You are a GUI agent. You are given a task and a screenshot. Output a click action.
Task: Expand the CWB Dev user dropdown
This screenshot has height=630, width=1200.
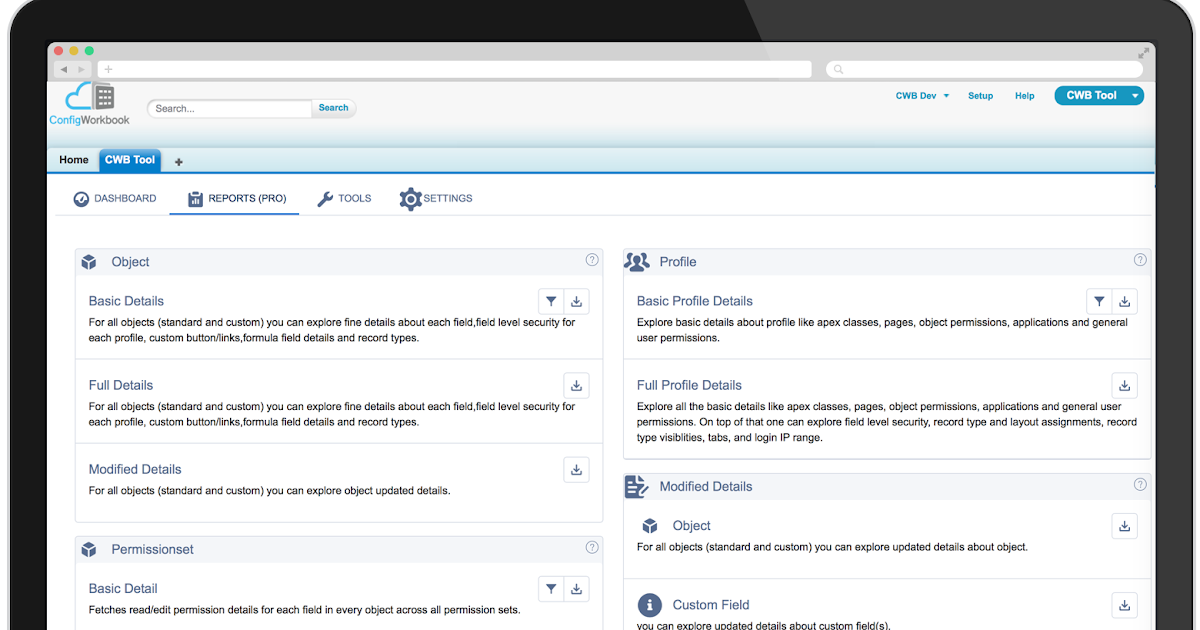(922, 96)
